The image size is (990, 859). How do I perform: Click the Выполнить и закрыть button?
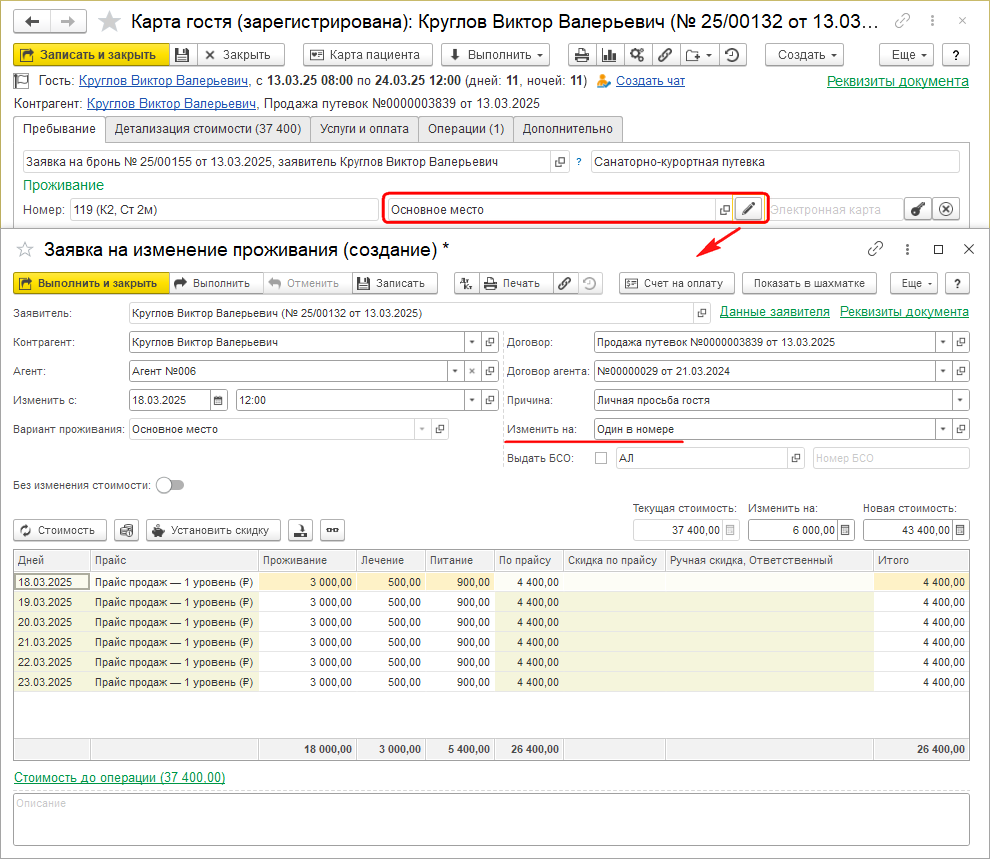[91, 283]
